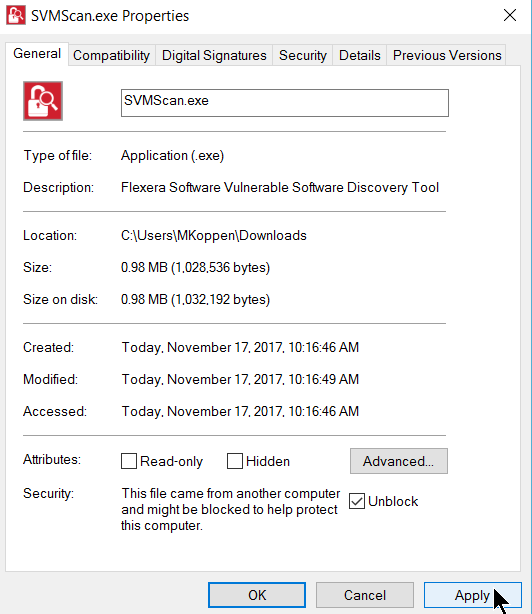View the Details tab
532x614 pixels.
[359, 55]
